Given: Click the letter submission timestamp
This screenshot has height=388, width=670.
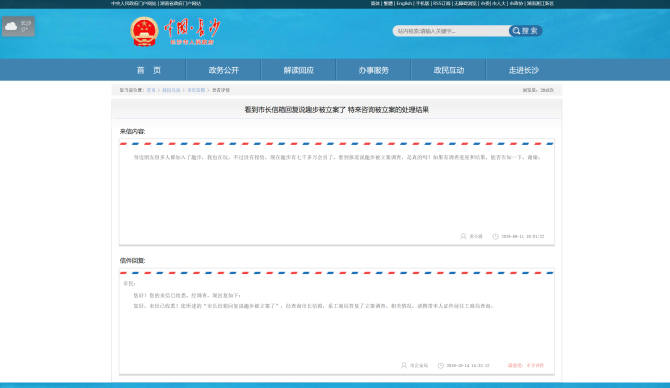Looking at the screenshot, I should point(523,236).
